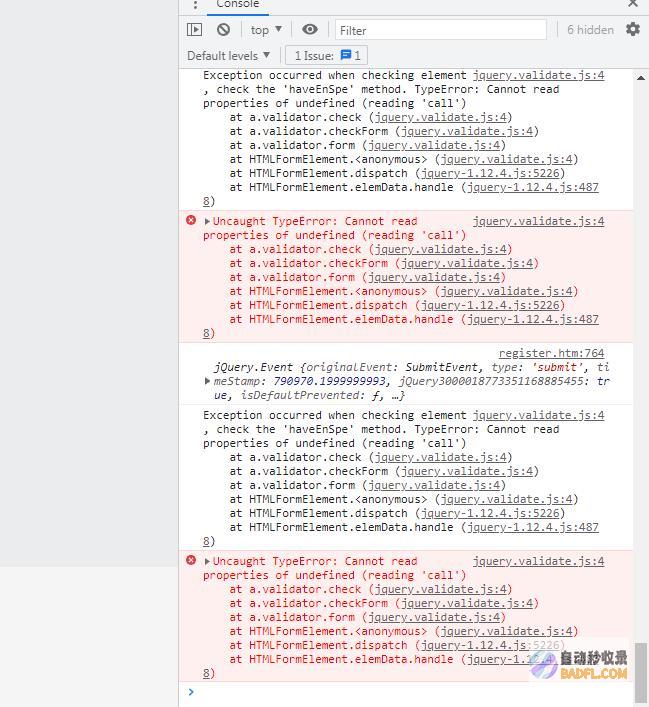Open jquery.validate.js:4 link of first exception
649x707 pixels.
coord(539,75)
